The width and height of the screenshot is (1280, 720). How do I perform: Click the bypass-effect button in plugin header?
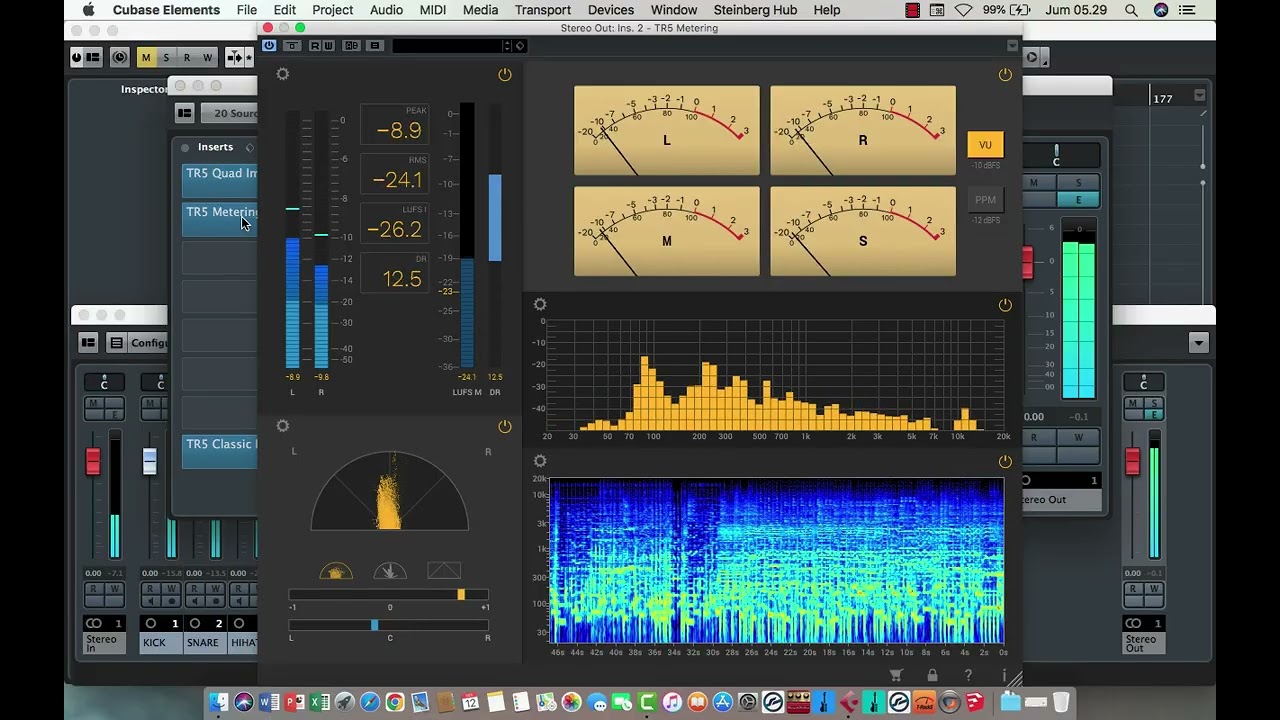[292, 46]
